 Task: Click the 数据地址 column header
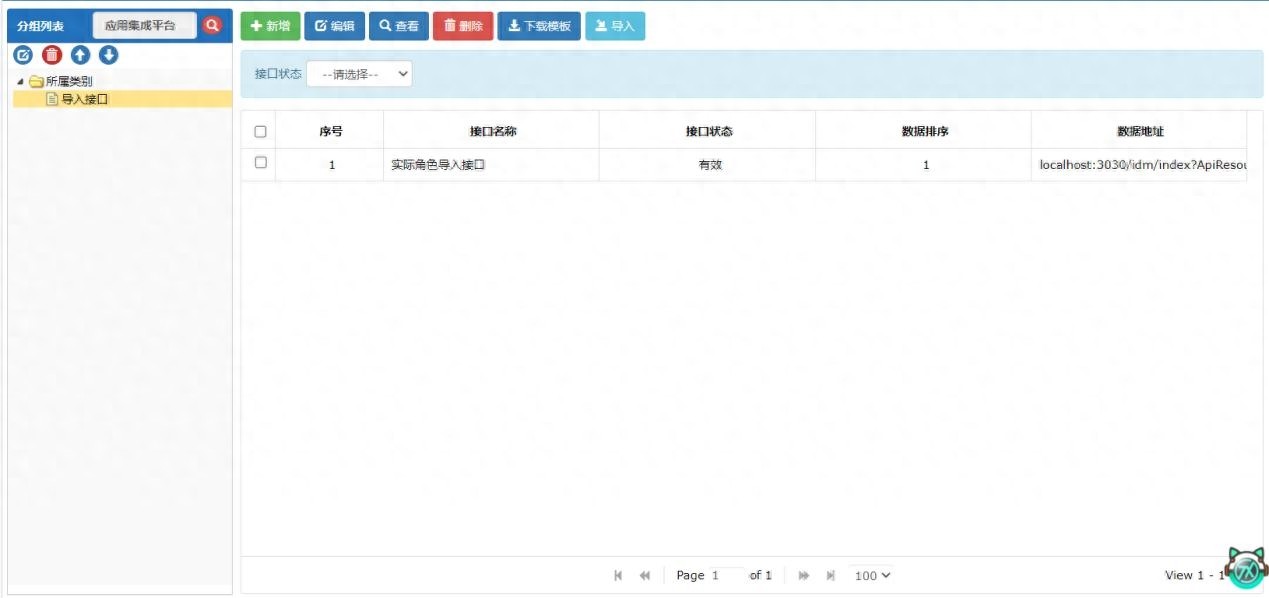tap(1140, 131)
